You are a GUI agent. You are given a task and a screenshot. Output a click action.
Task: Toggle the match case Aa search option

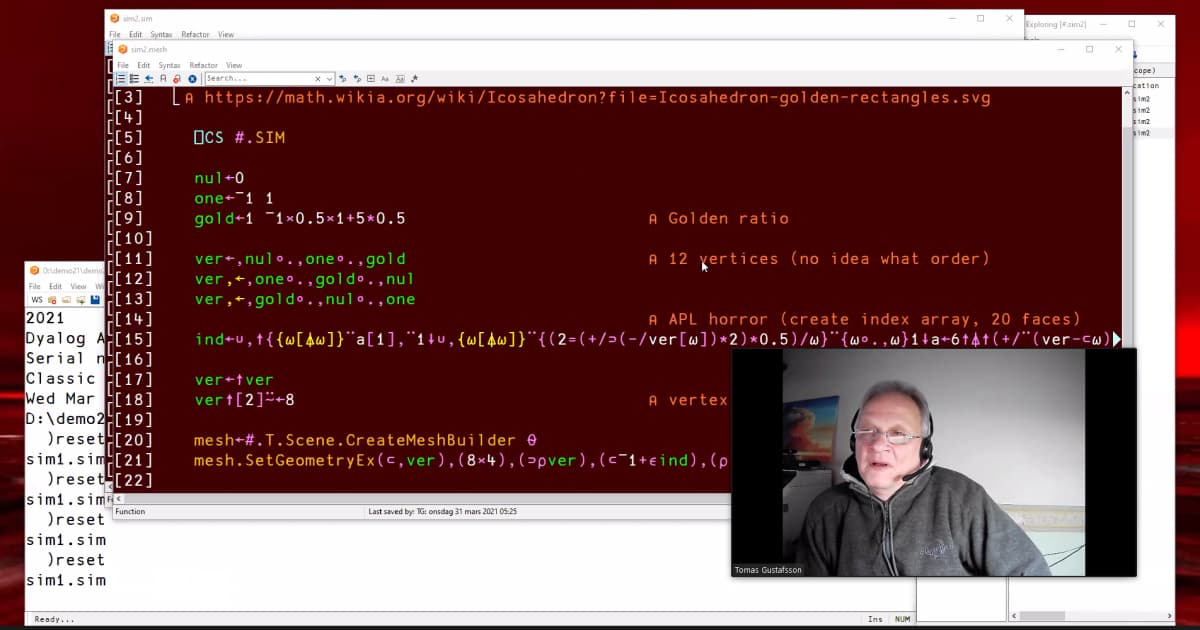(385, 79)
